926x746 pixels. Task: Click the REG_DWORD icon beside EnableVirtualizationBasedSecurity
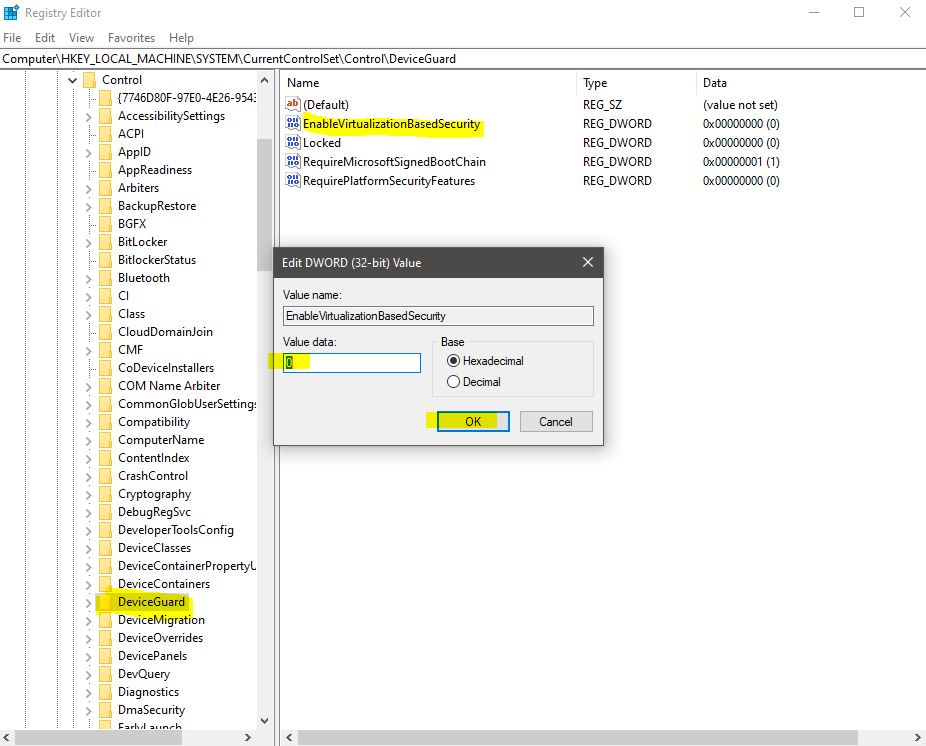(294, 123)
